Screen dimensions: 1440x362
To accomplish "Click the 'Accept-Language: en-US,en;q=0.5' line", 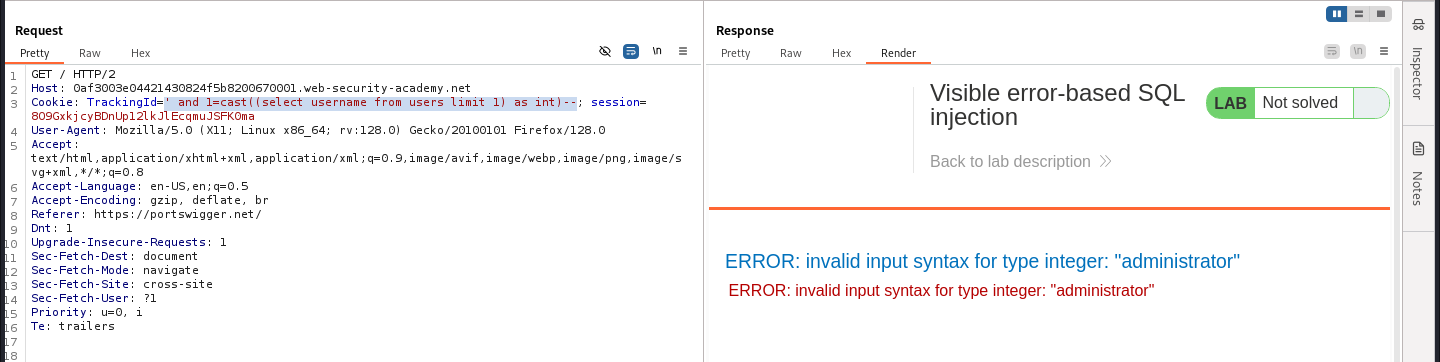I will point(140,186).
